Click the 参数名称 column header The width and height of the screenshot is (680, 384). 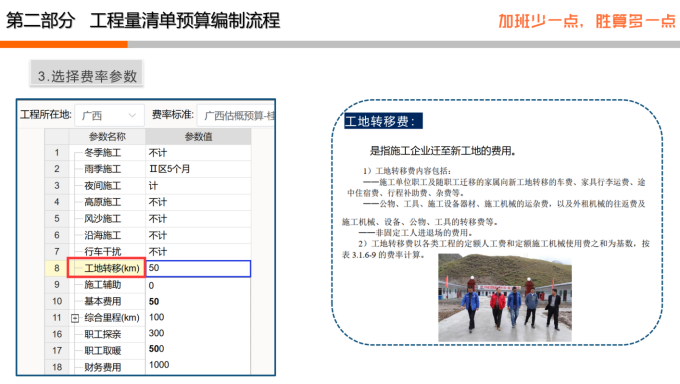coord(107,137)
